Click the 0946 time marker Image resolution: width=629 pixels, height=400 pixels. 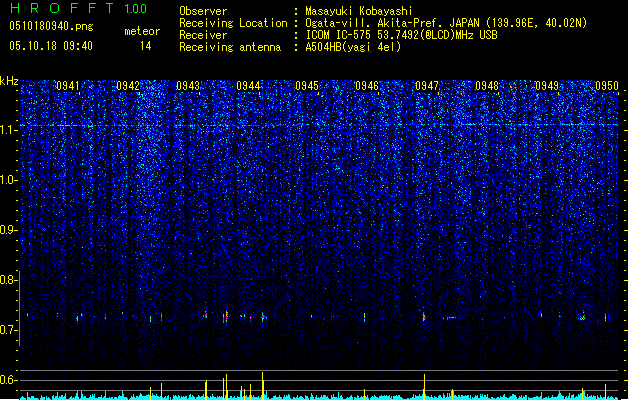point(367,86)
